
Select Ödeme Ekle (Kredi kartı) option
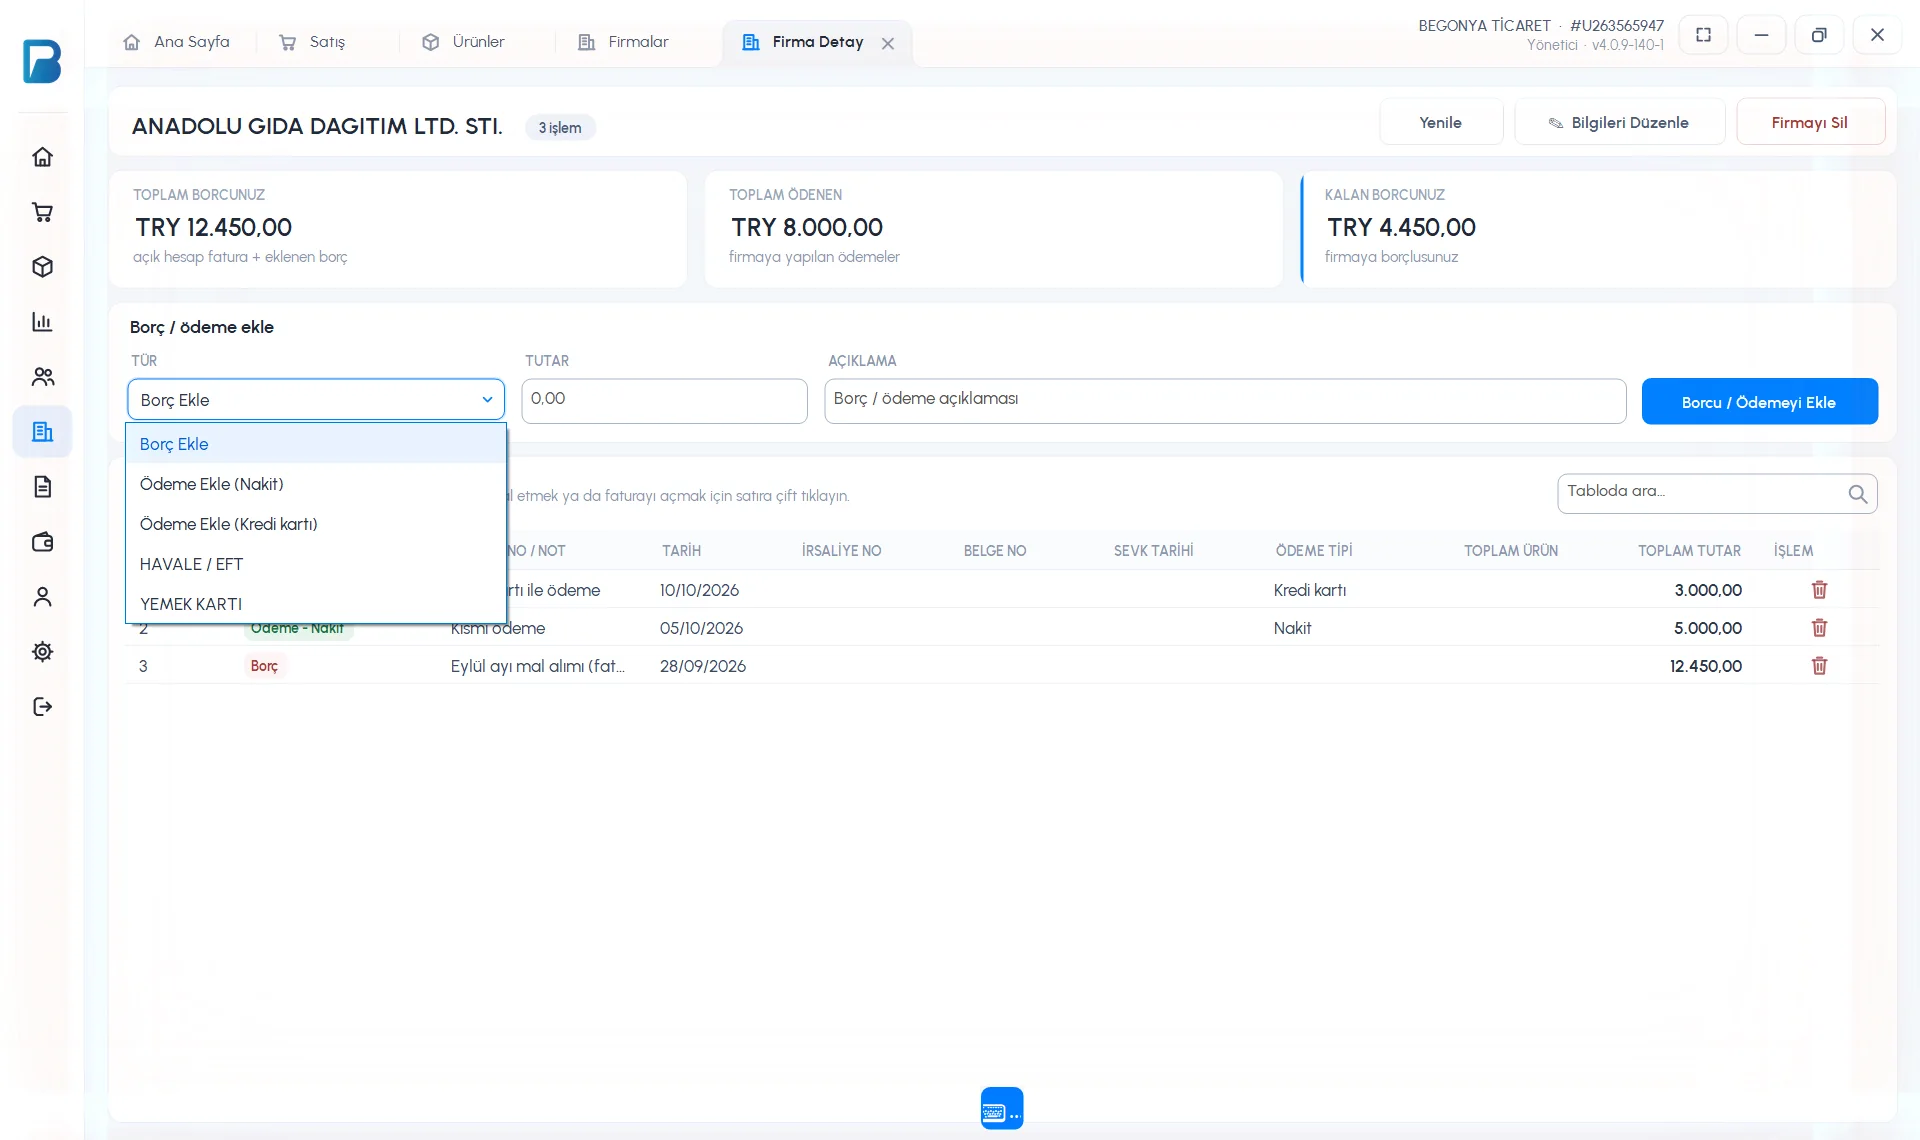(x=316, y=524)
